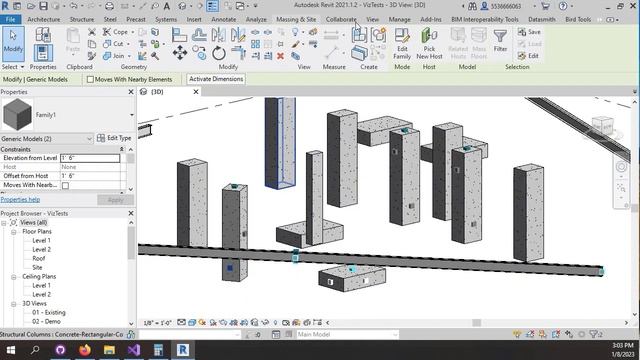The height and width of the screenshot is (360, 640).
Task: Select Roof floor plan in browser
Action: coord(39,259)
